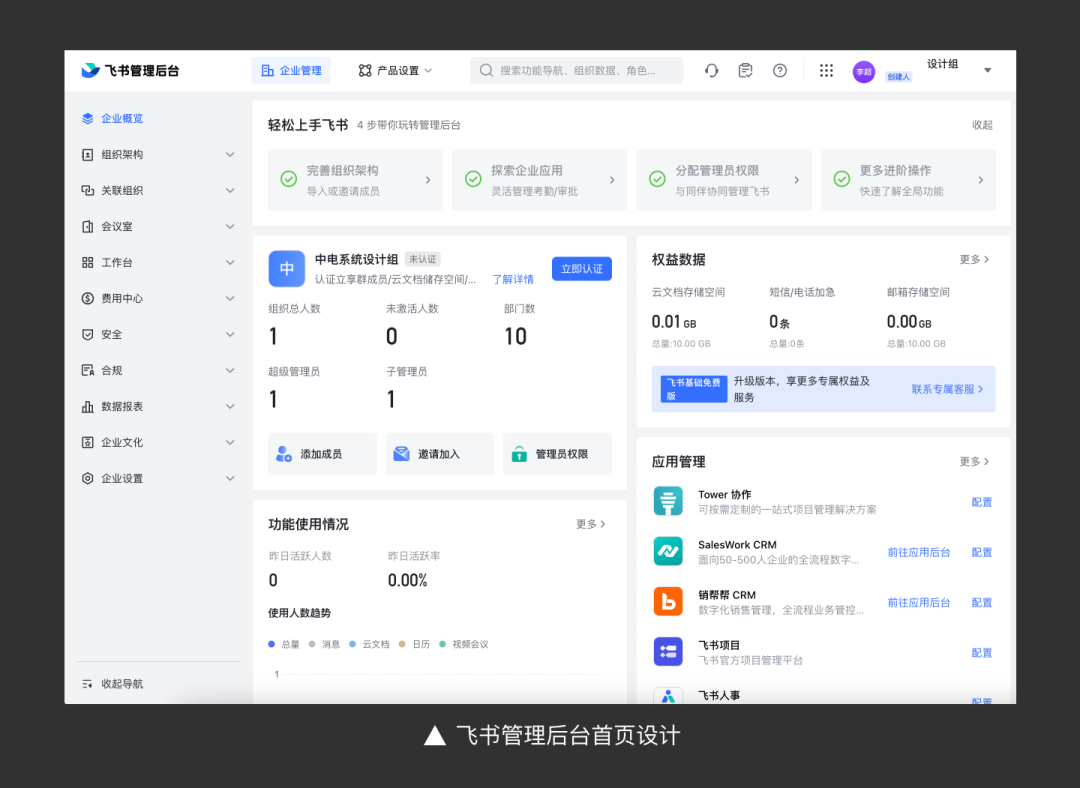Click the 添加成员 button
1080x788 pixels.
[321, 454]
